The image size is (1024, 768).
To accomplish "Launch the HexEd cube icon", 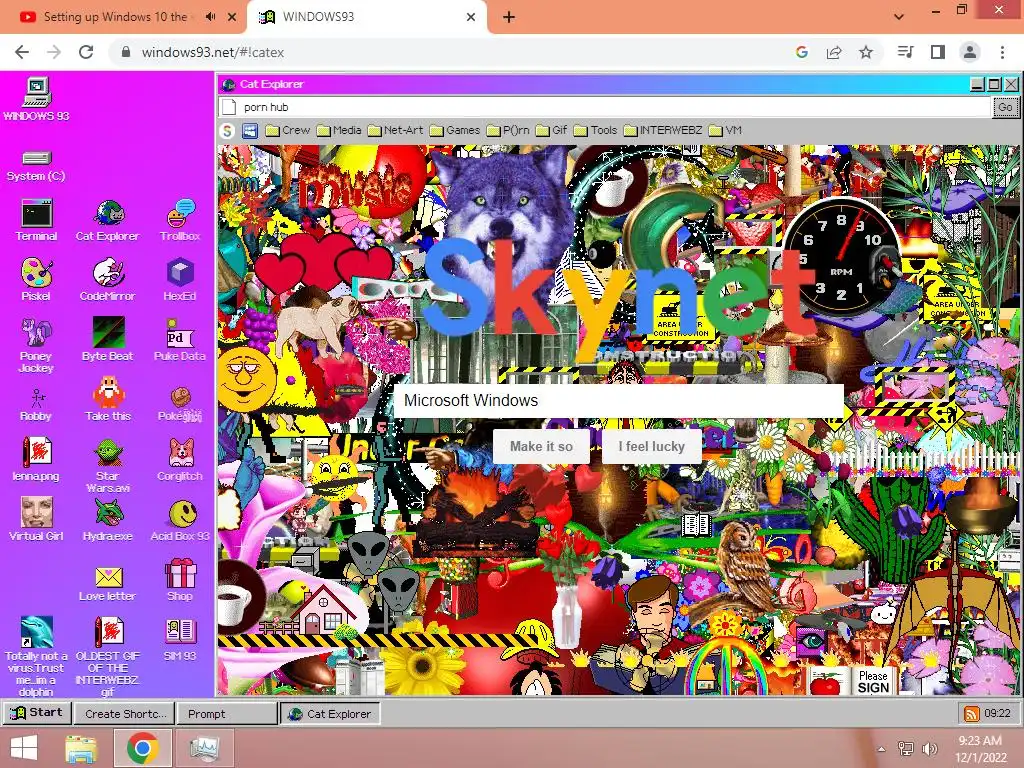I will coord(180,280).
